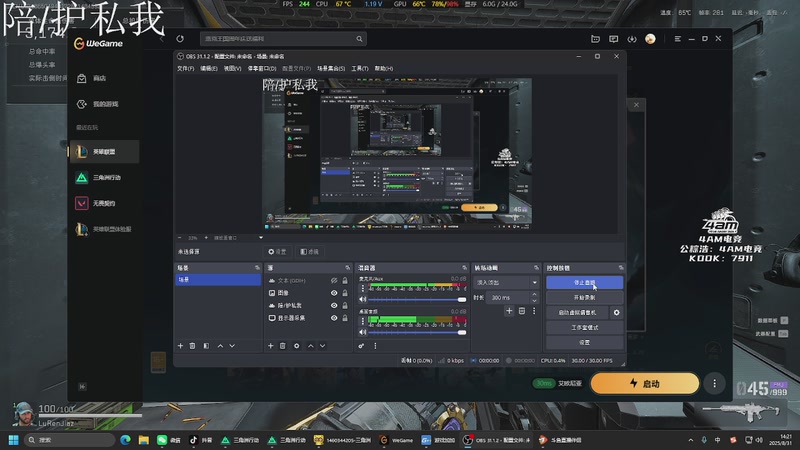Hide the 图像 source
Image resolution: width=800 pixels, height=450 pixels.
point(334,293)
